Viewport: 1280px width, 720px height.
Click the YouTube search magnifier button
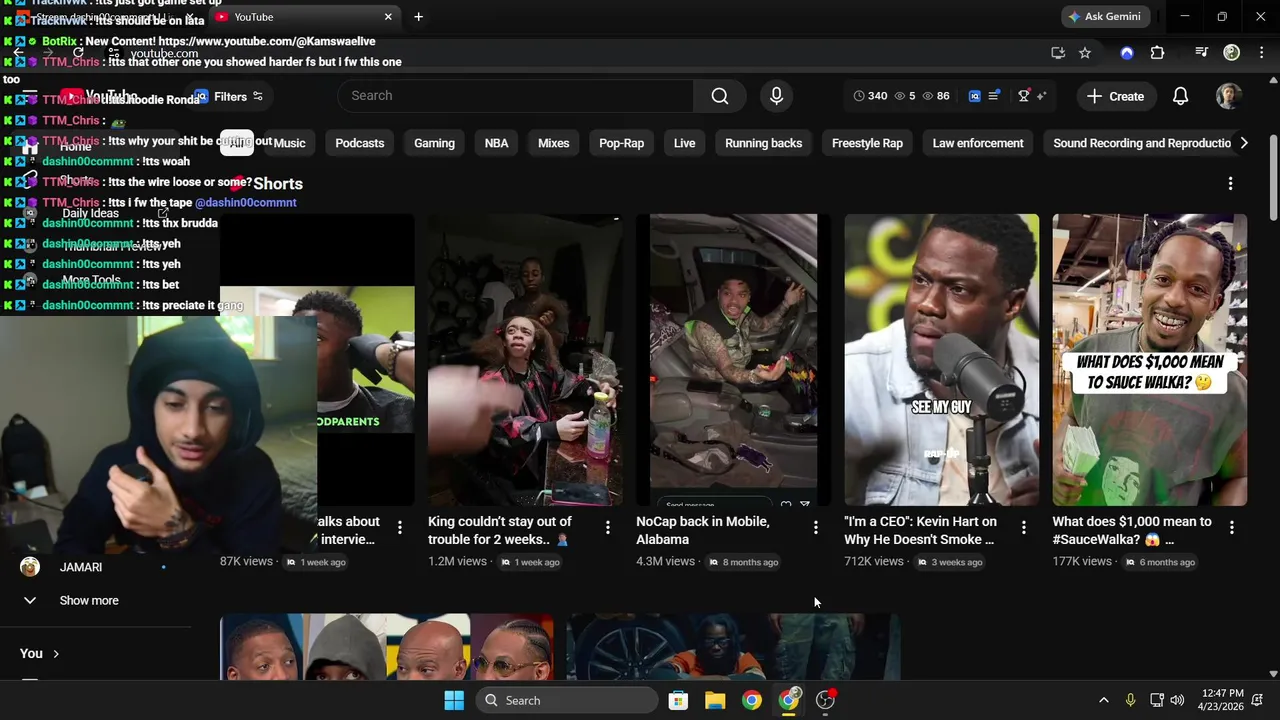click(720, 96)
